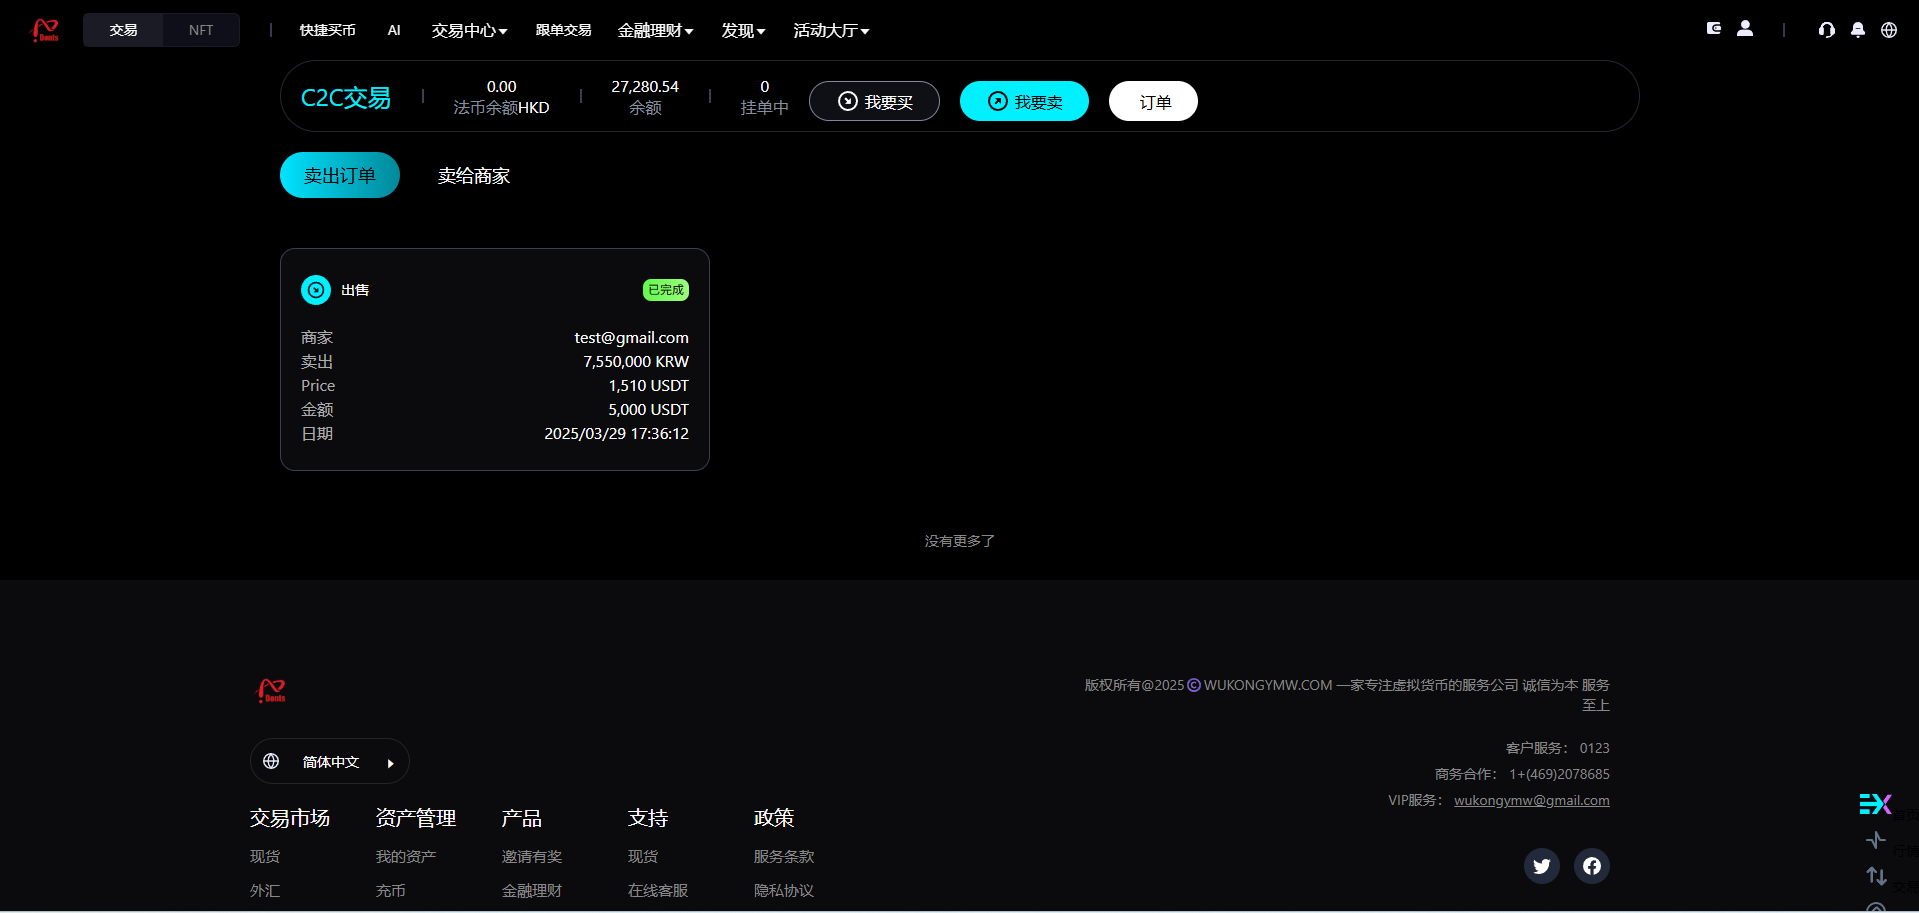Click the Denis logo top left
The image size is (1919, 913).
point(45,30)
